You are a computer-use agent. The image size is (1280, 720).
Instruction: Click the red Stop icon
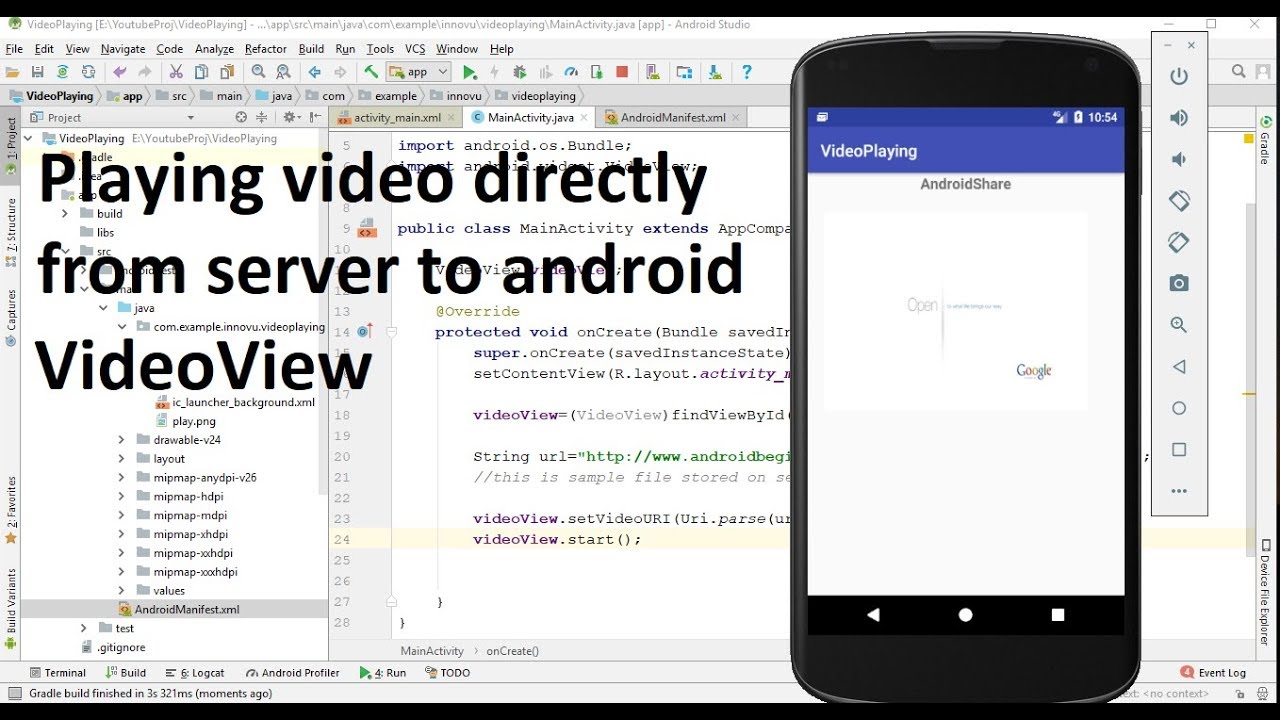point(622,72)
